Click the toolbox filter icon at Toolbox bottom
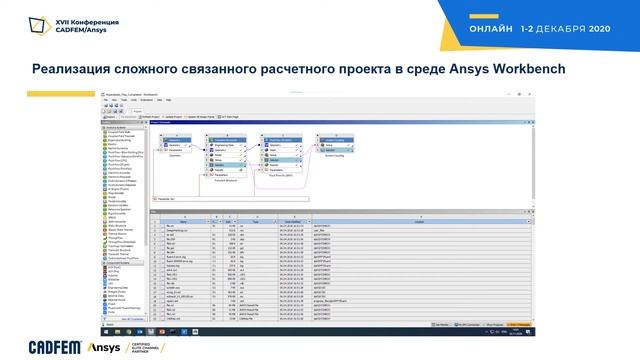640x360 pixels. coord(104,319)
